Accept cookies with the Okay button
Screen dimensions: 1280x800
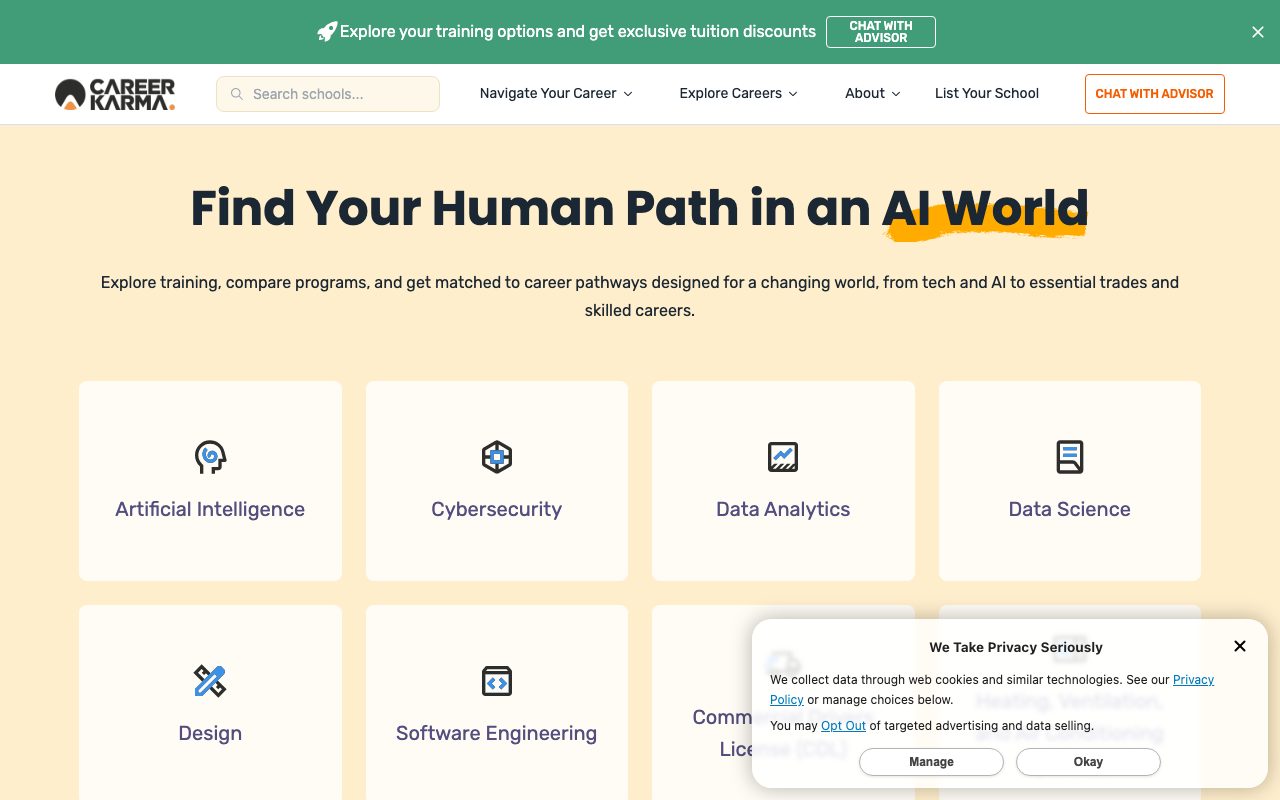pyautogui.click(x=1088, y=762)
